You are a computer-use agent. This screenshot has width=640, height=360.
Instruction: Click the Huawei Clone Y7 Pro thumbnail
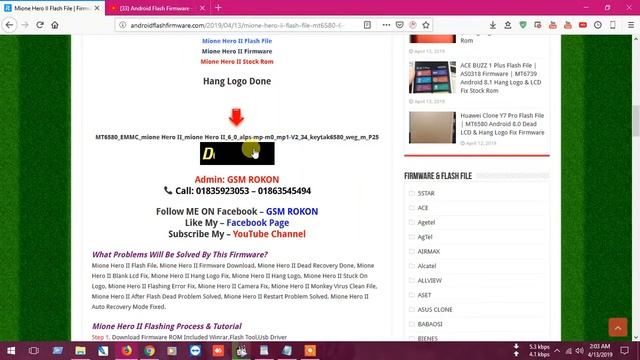432,127
